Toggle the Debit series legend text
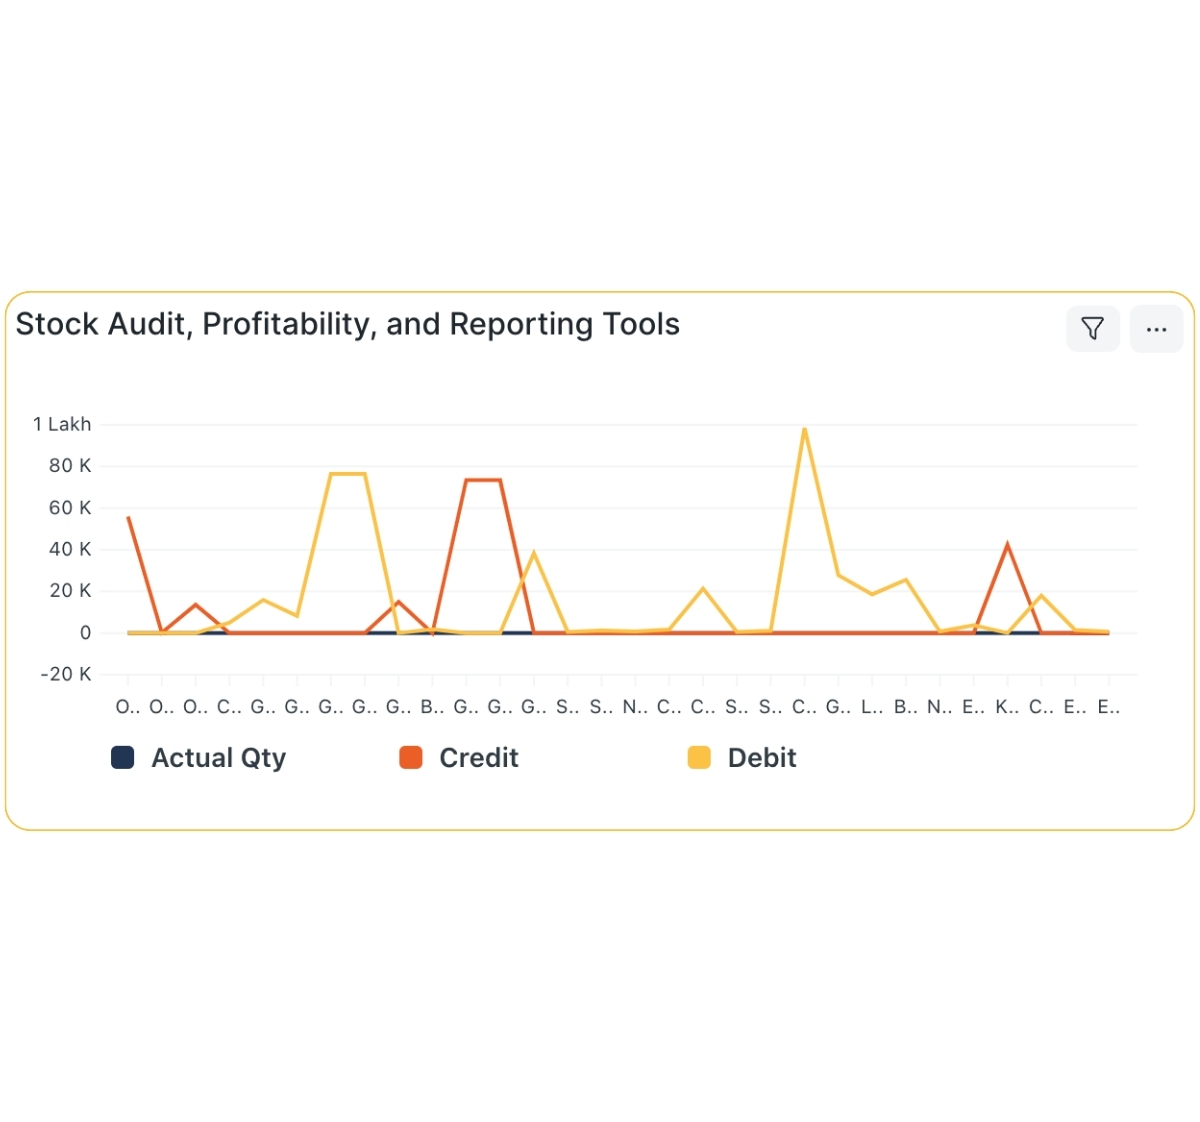 [x=761, y=758]
